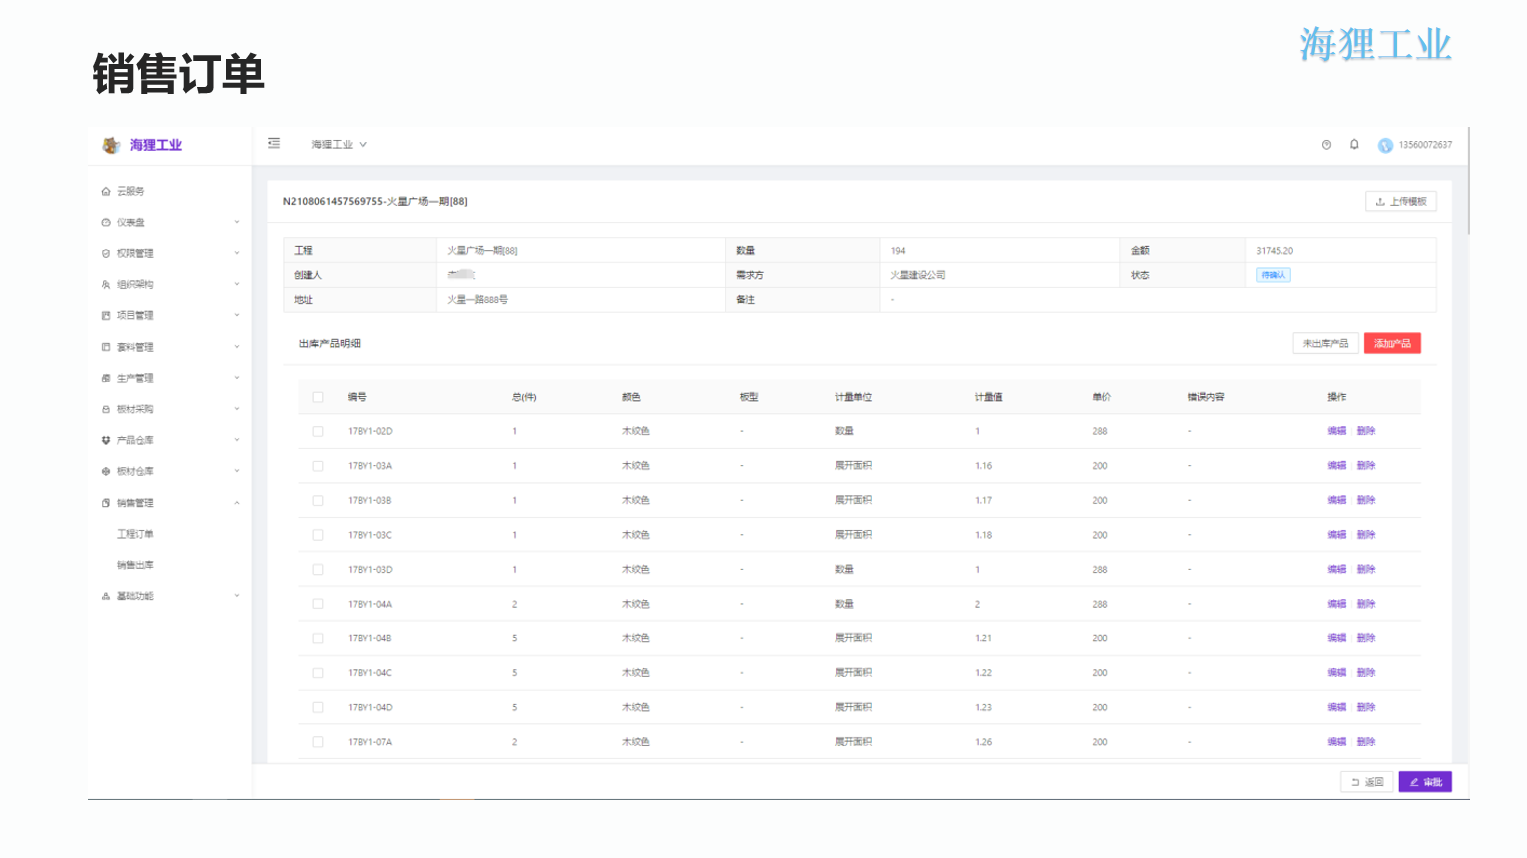The image size is (1527, 858).
Task: Open help via the question mark icon
Action: coord(1326,145)
